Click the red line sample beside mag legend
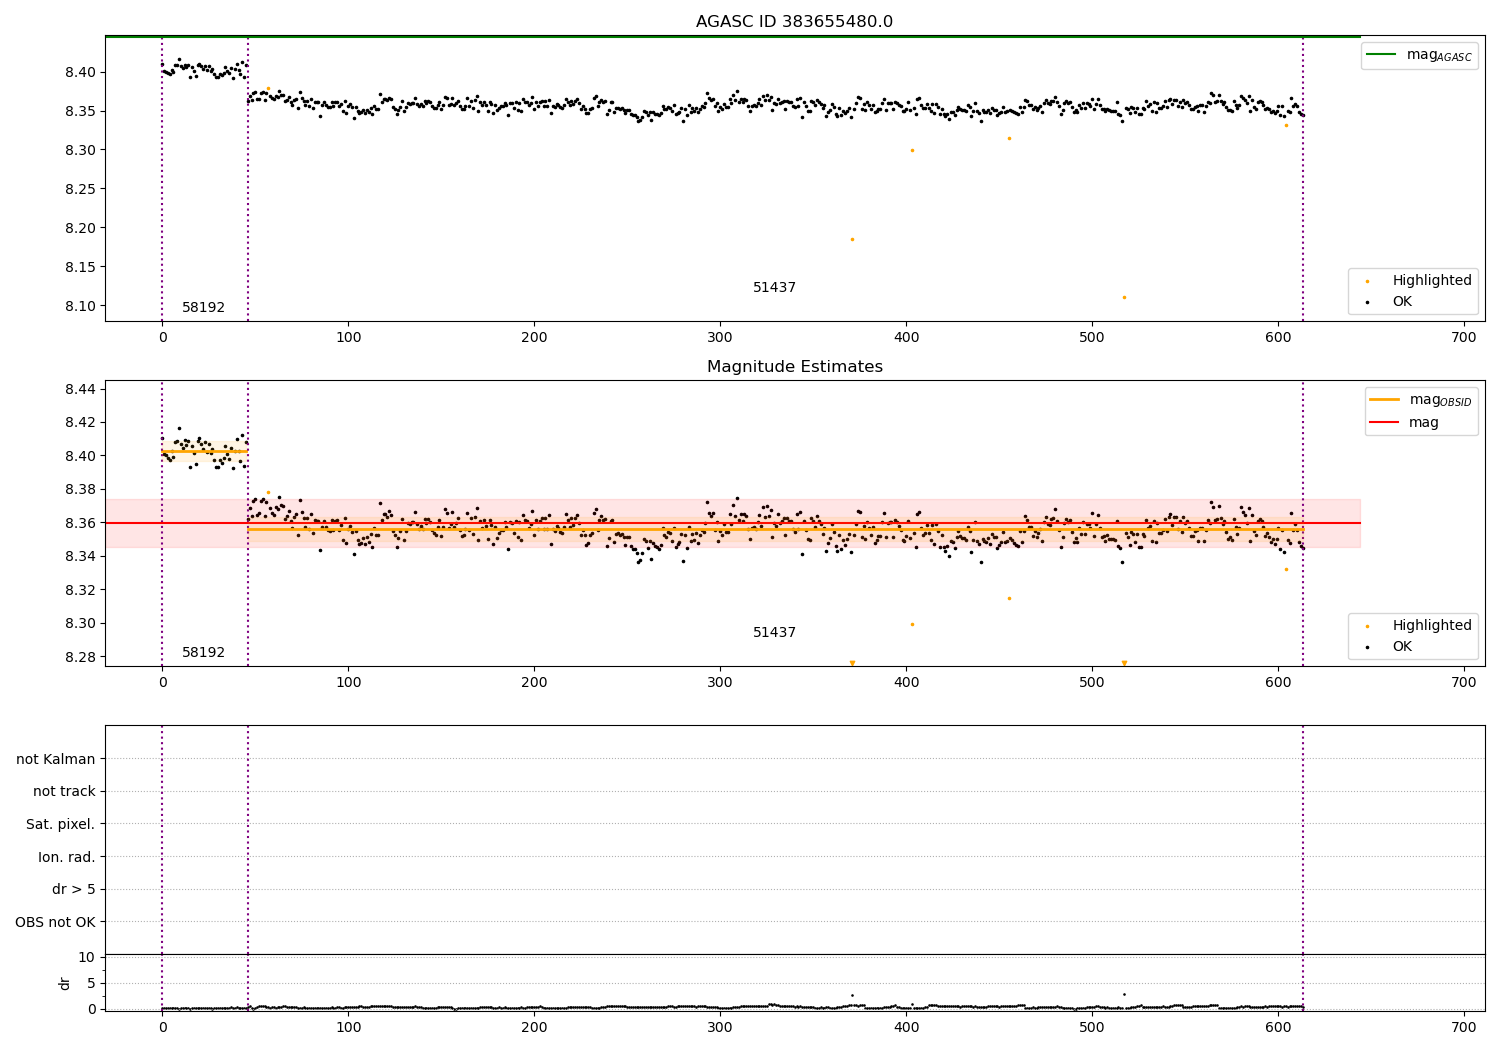Image resolution: width=1500 pixels, height=1050 pixels. pyautogui.click(x=1384, y=422)
